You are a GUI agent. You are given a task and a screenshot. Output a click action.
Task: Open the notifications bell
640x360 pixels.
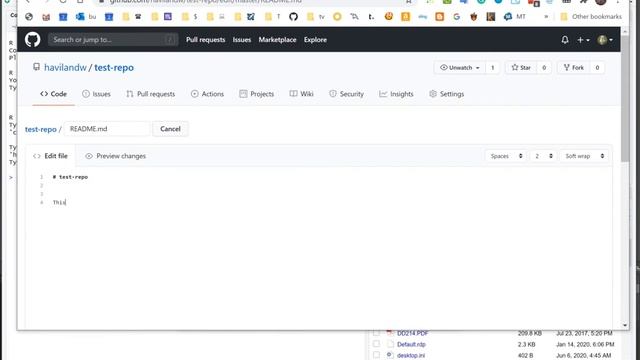coord(565,40)
